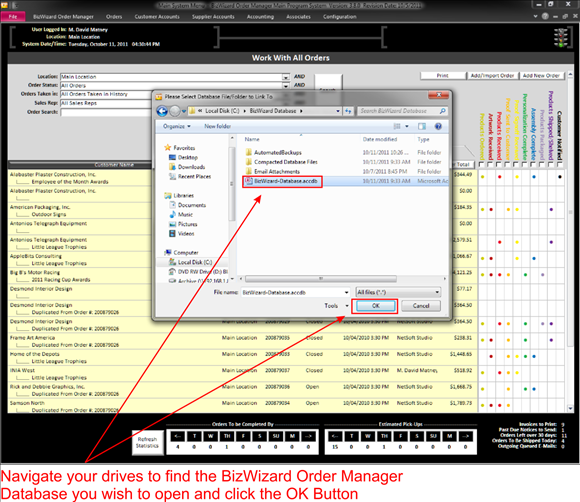Click New folder in dialog toolbar
This screenshot has width=580, height=502.
[x=218, y=127]
